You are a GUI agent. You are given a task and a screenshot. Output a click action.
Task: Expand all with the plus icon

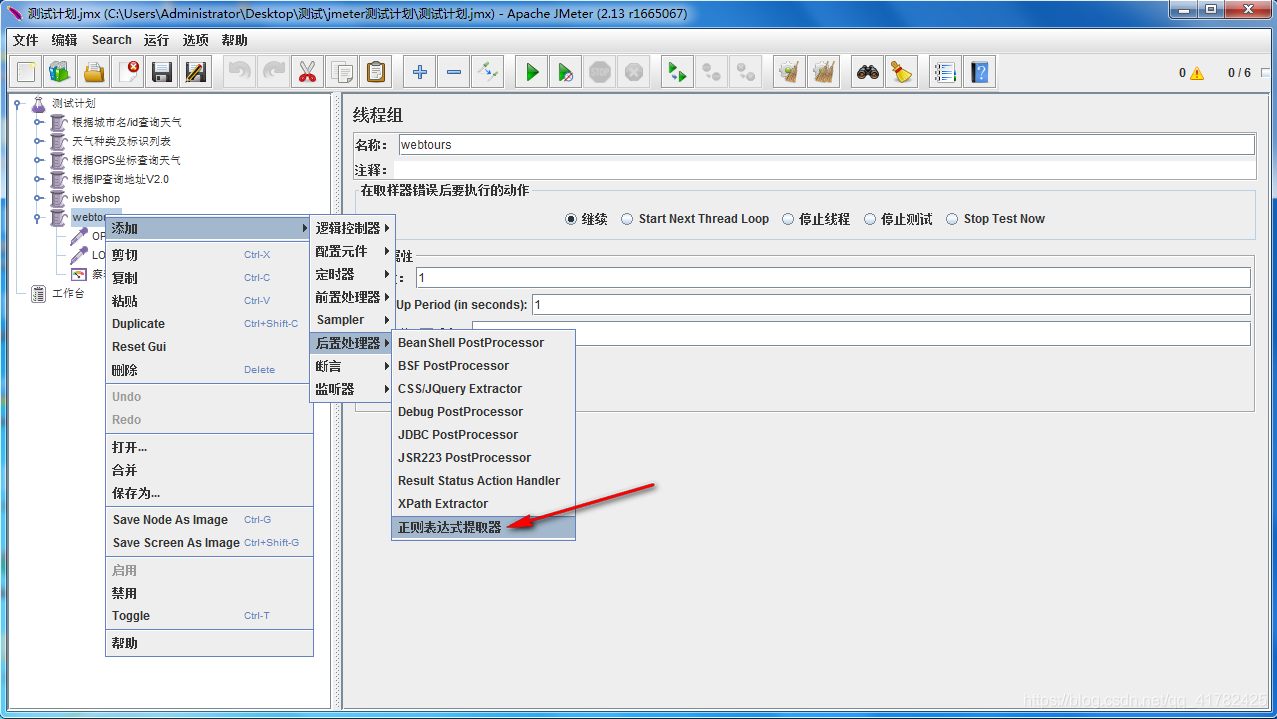[x=420, y=72]
